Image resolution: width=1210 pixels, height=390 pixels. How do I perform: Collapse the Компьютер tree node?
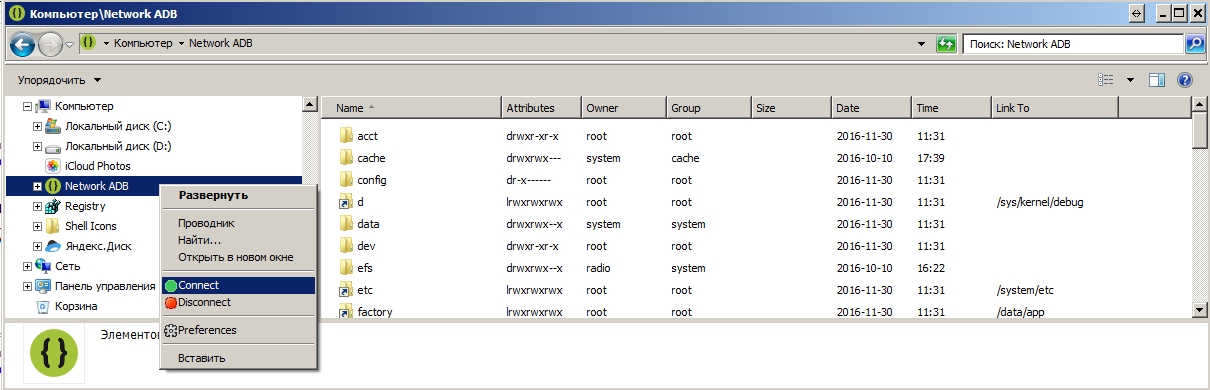click(x=27, y=106)
